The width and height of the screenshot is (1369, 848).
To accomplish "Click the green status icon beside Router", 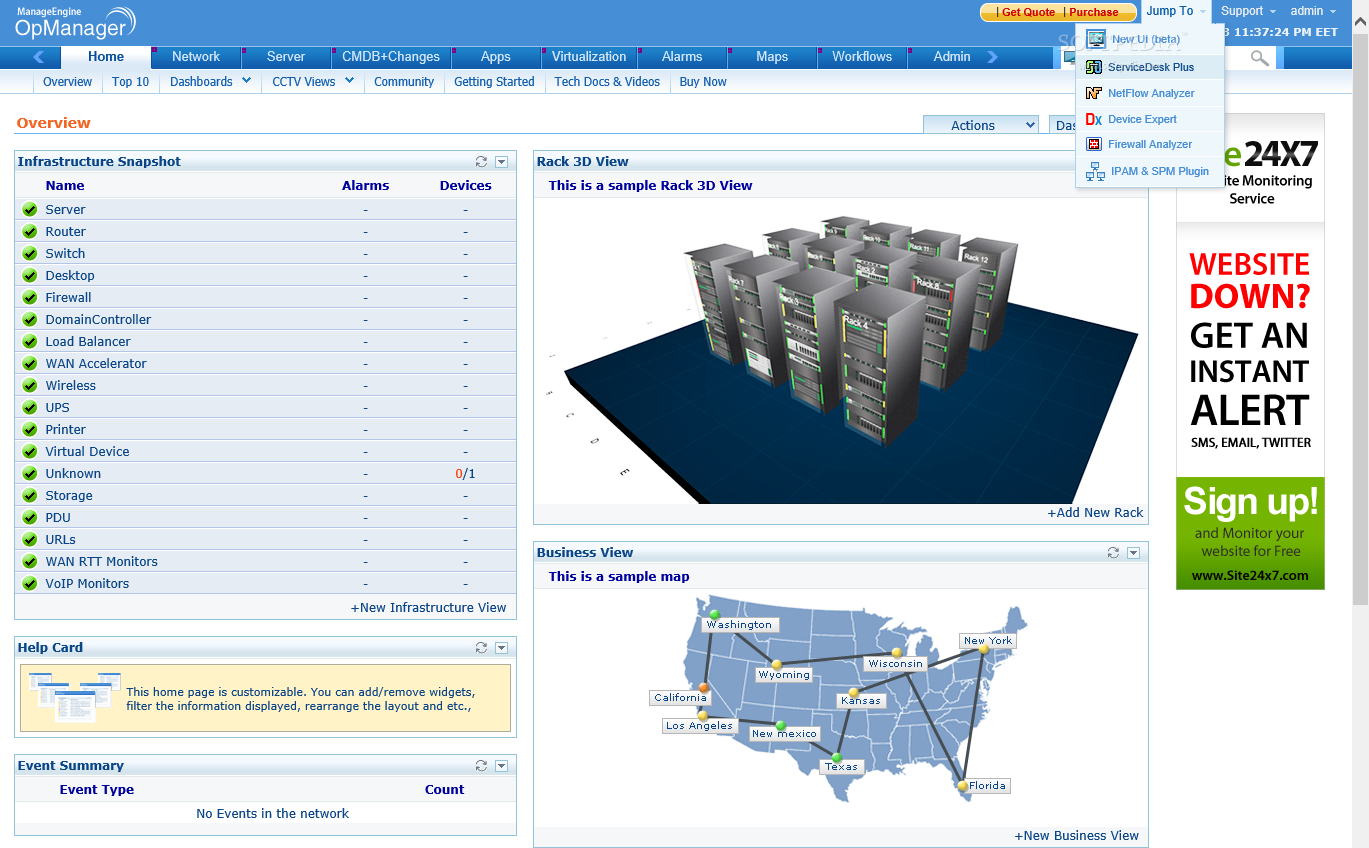I will click(30, 232).
